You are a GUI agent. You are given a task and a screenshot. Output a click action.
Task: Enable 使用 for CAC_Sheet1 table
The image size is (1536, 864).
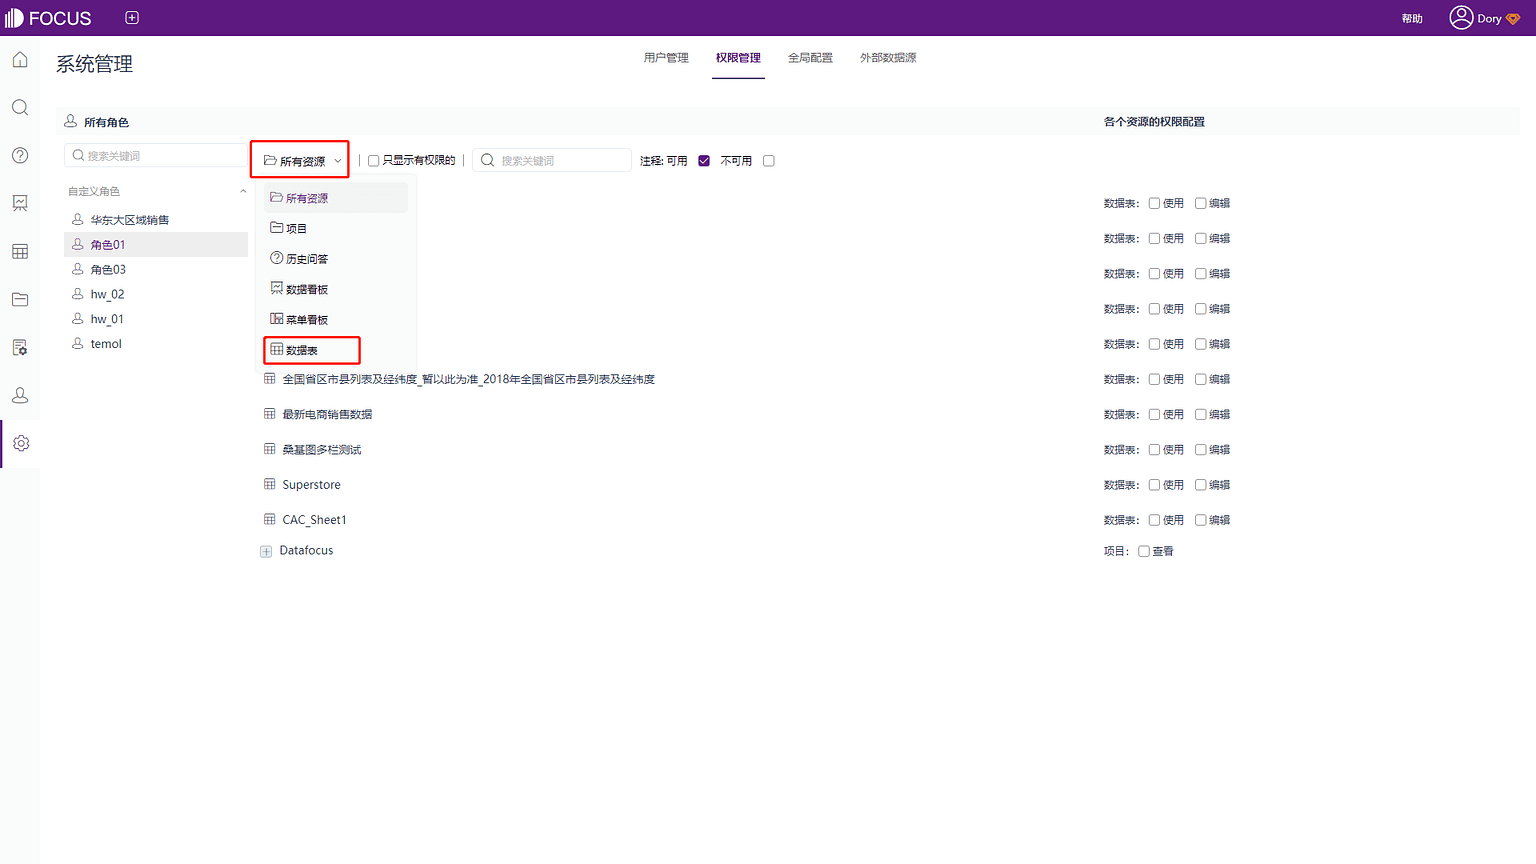click(1154, 520)
